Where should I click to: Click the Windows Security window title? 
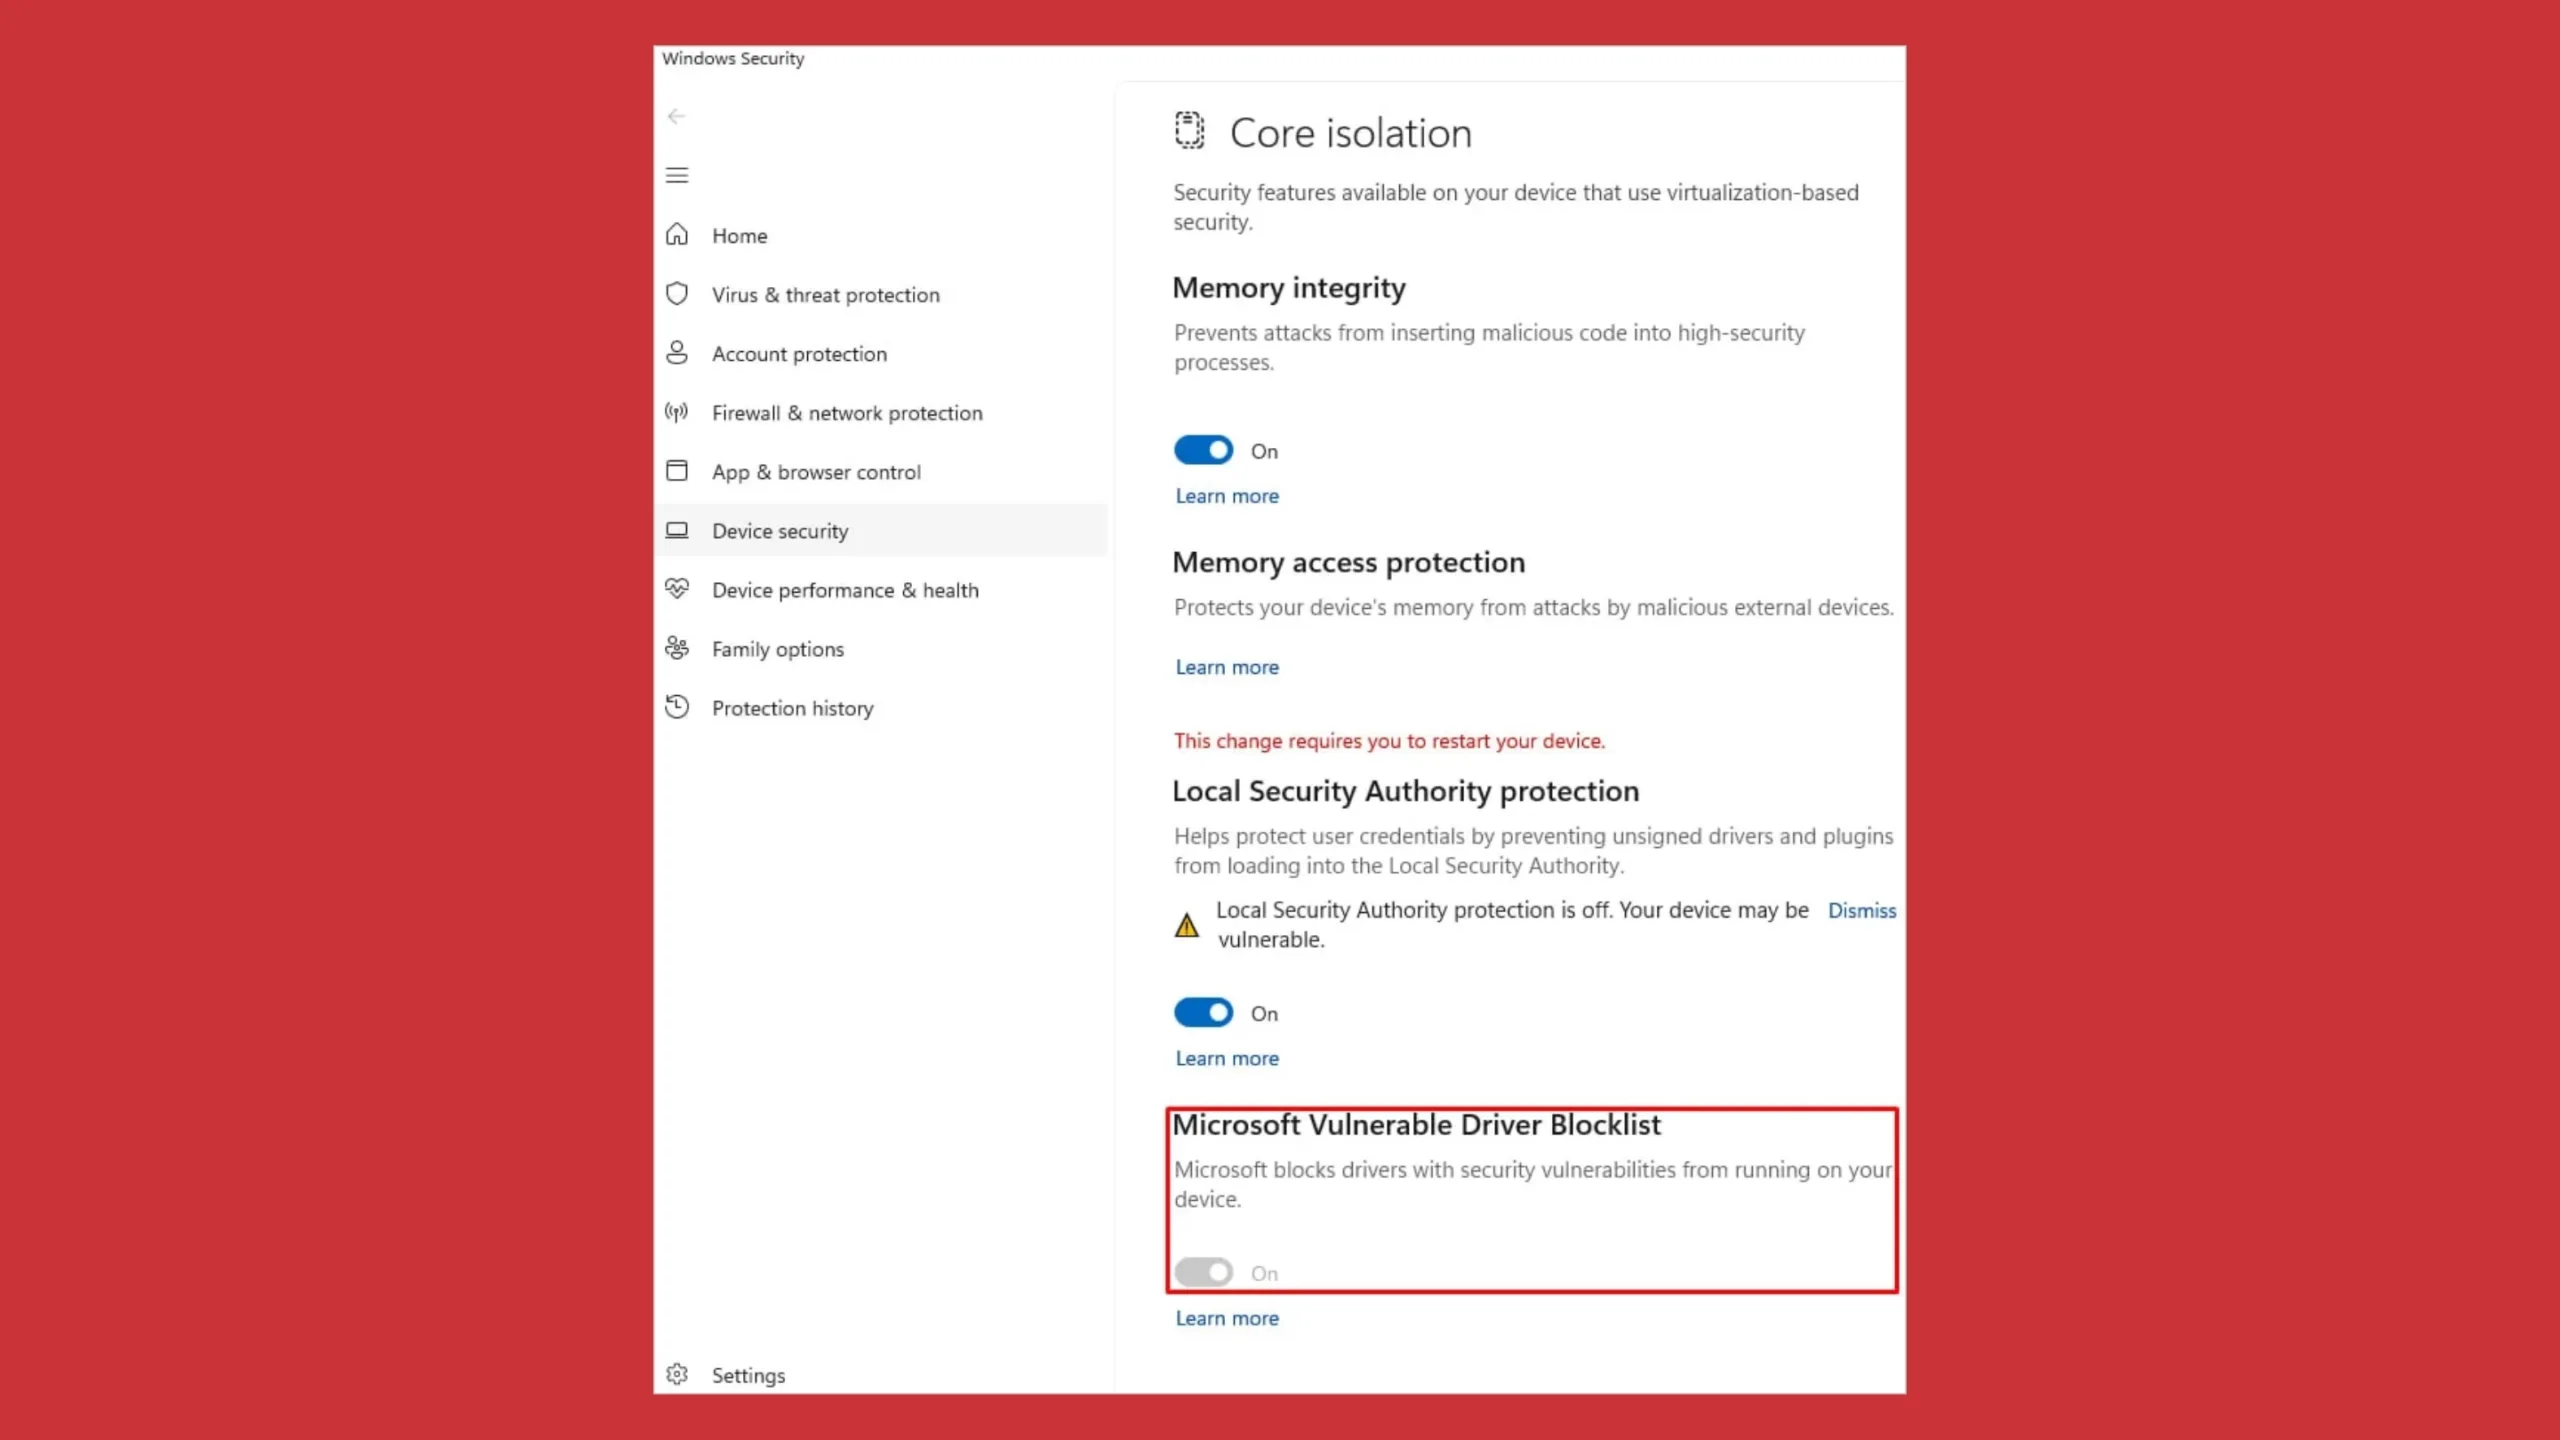pyautogui.click(x=733, y=59)
